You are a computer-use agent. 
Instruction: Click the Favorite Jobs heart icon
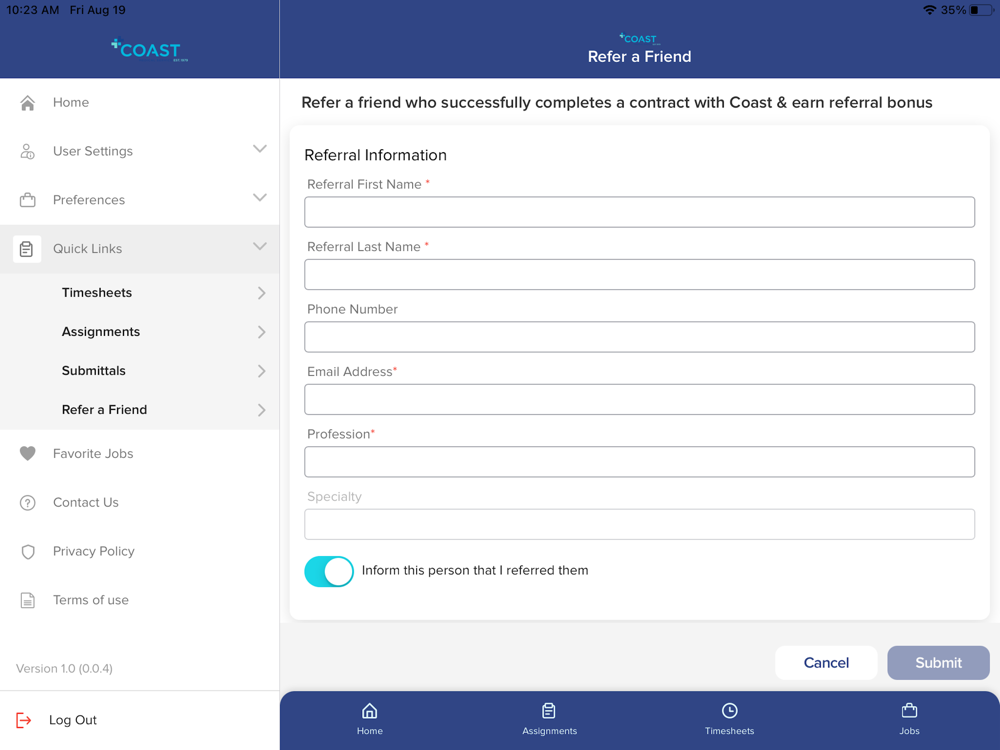(27, 453)
